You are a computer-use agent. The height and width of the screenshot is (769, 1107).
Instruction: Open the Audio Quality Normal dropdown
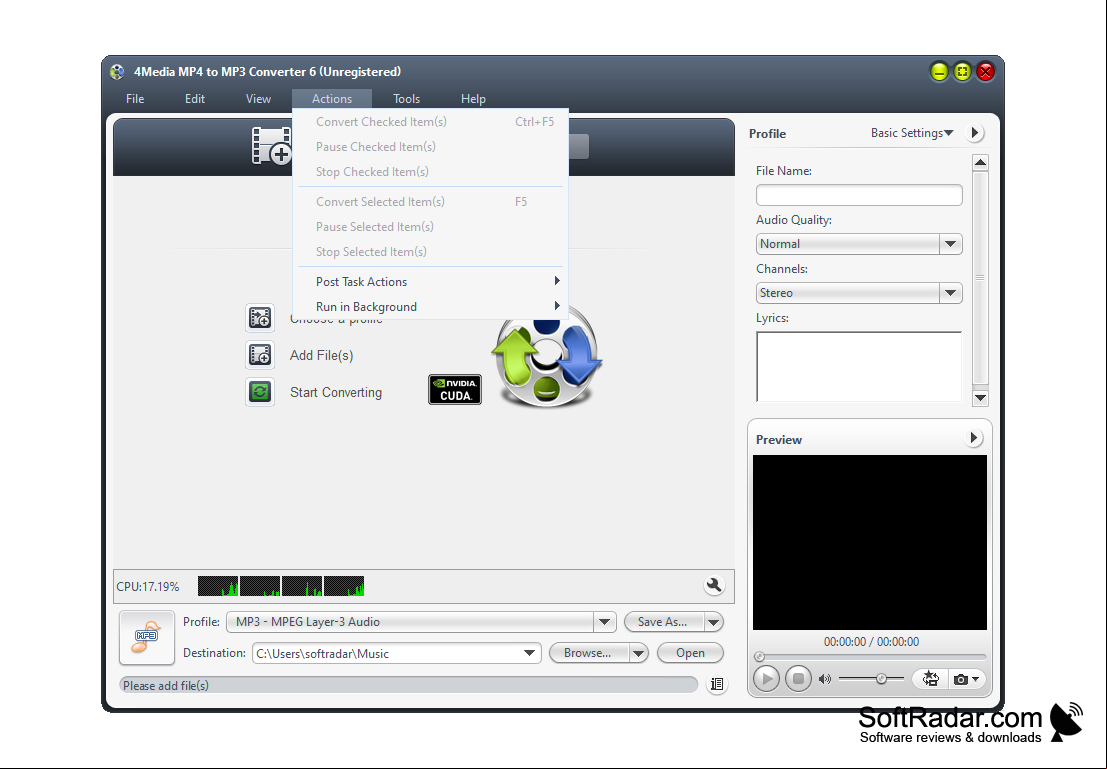coord(950,244)
